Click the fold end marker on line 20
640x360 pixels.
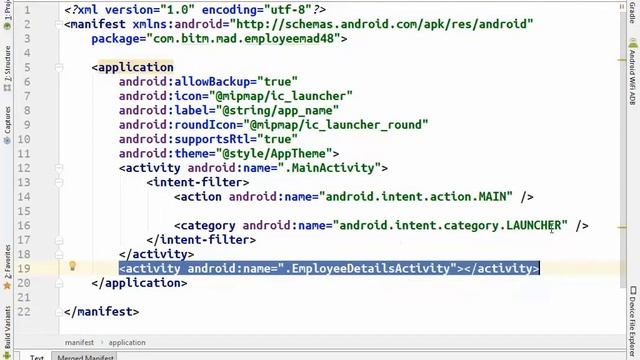tap(59, 283)
